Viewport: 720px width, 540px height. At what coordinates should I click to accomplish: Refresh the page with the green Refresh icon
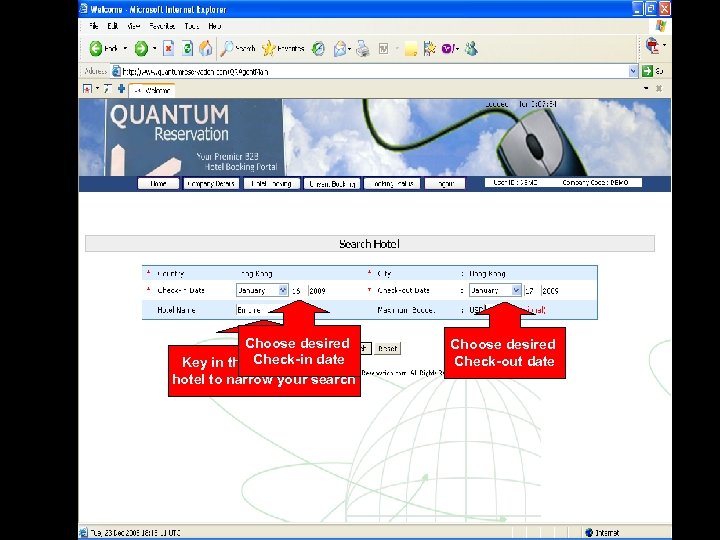[x=187, y=48]
